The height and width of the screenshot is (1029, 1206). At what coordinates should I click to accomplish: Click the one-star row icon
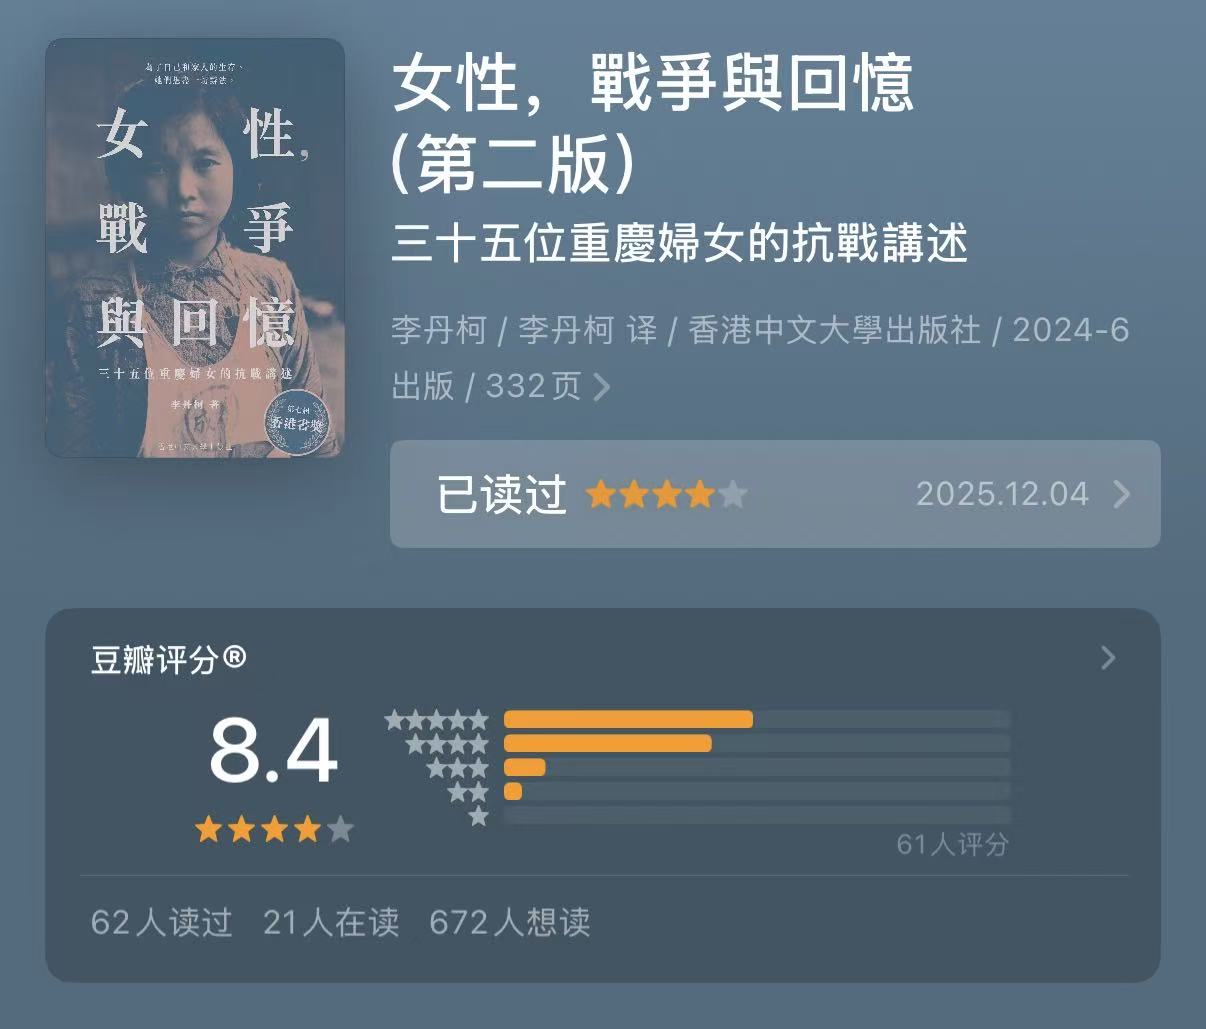point(478,817)
